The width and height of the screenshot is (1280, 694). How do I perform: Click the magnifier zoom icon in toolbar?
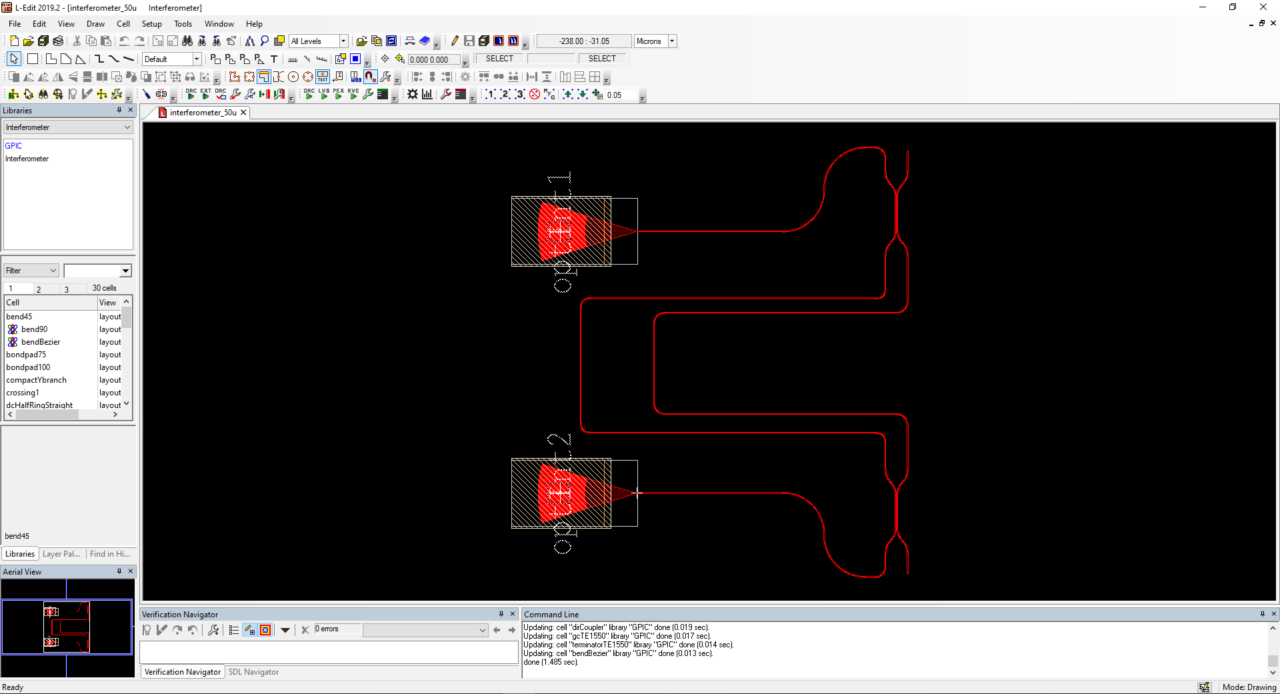(265, 41)
